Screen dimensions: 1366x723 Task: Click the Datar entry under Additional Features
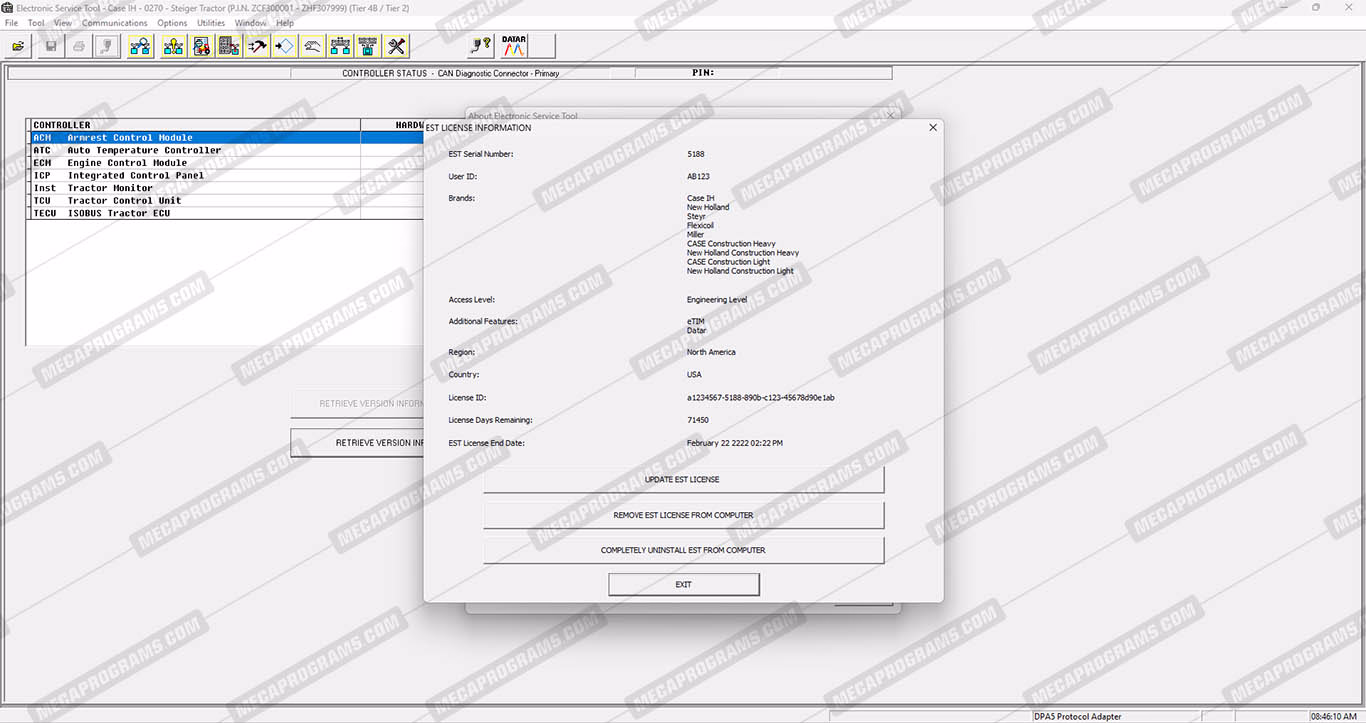click(697, 330)
